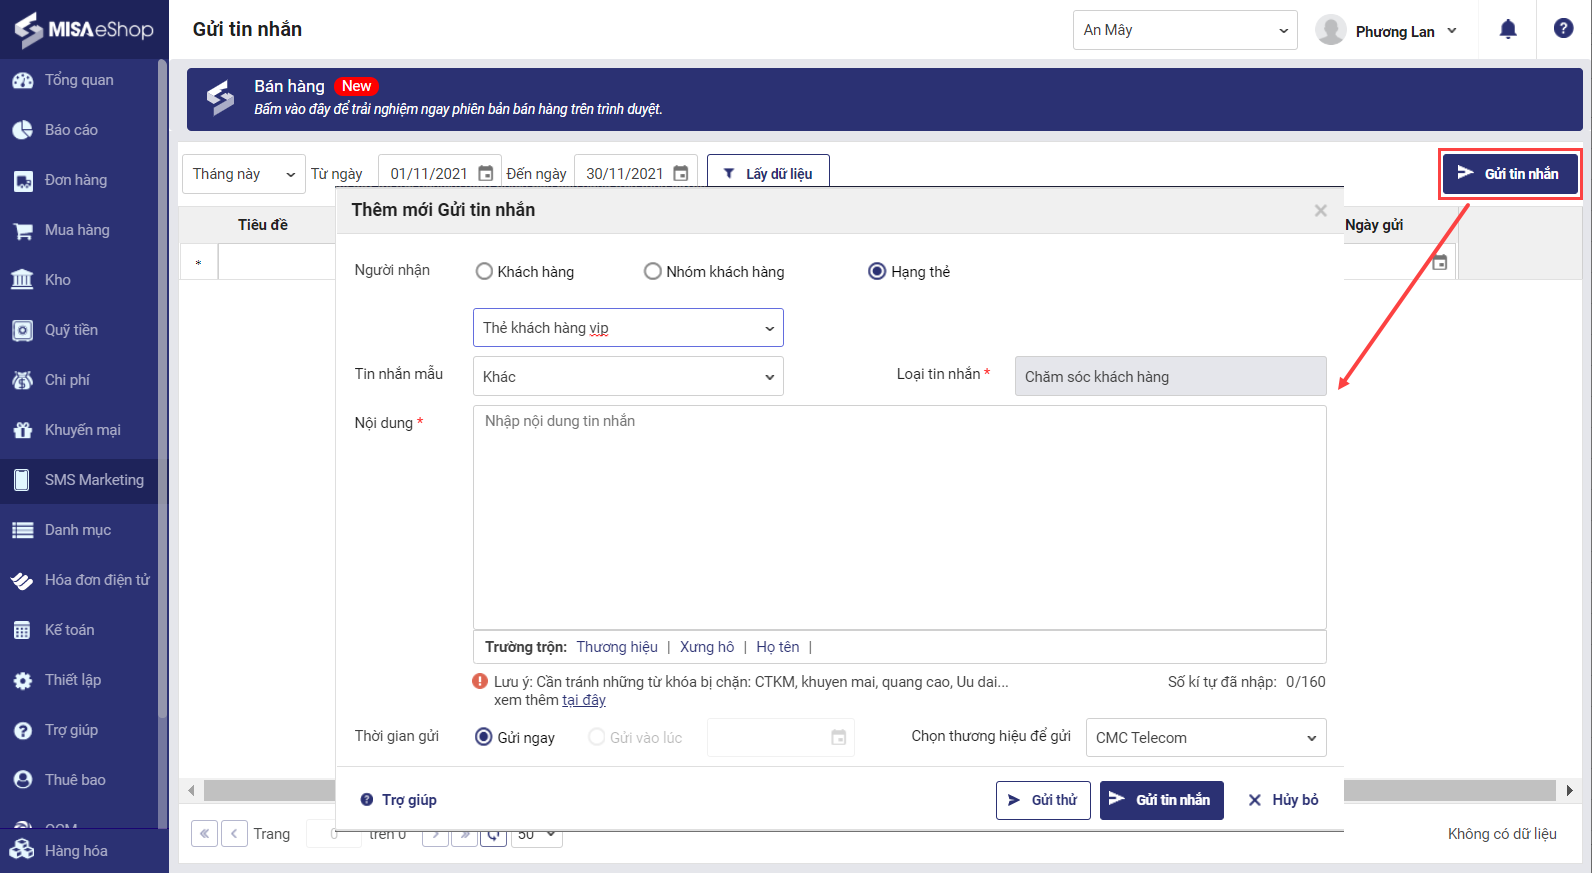Viewport: 1592px width, 873px height.
Task: Click the Thiết lập gear icon
Action: [x=22, y=680]
